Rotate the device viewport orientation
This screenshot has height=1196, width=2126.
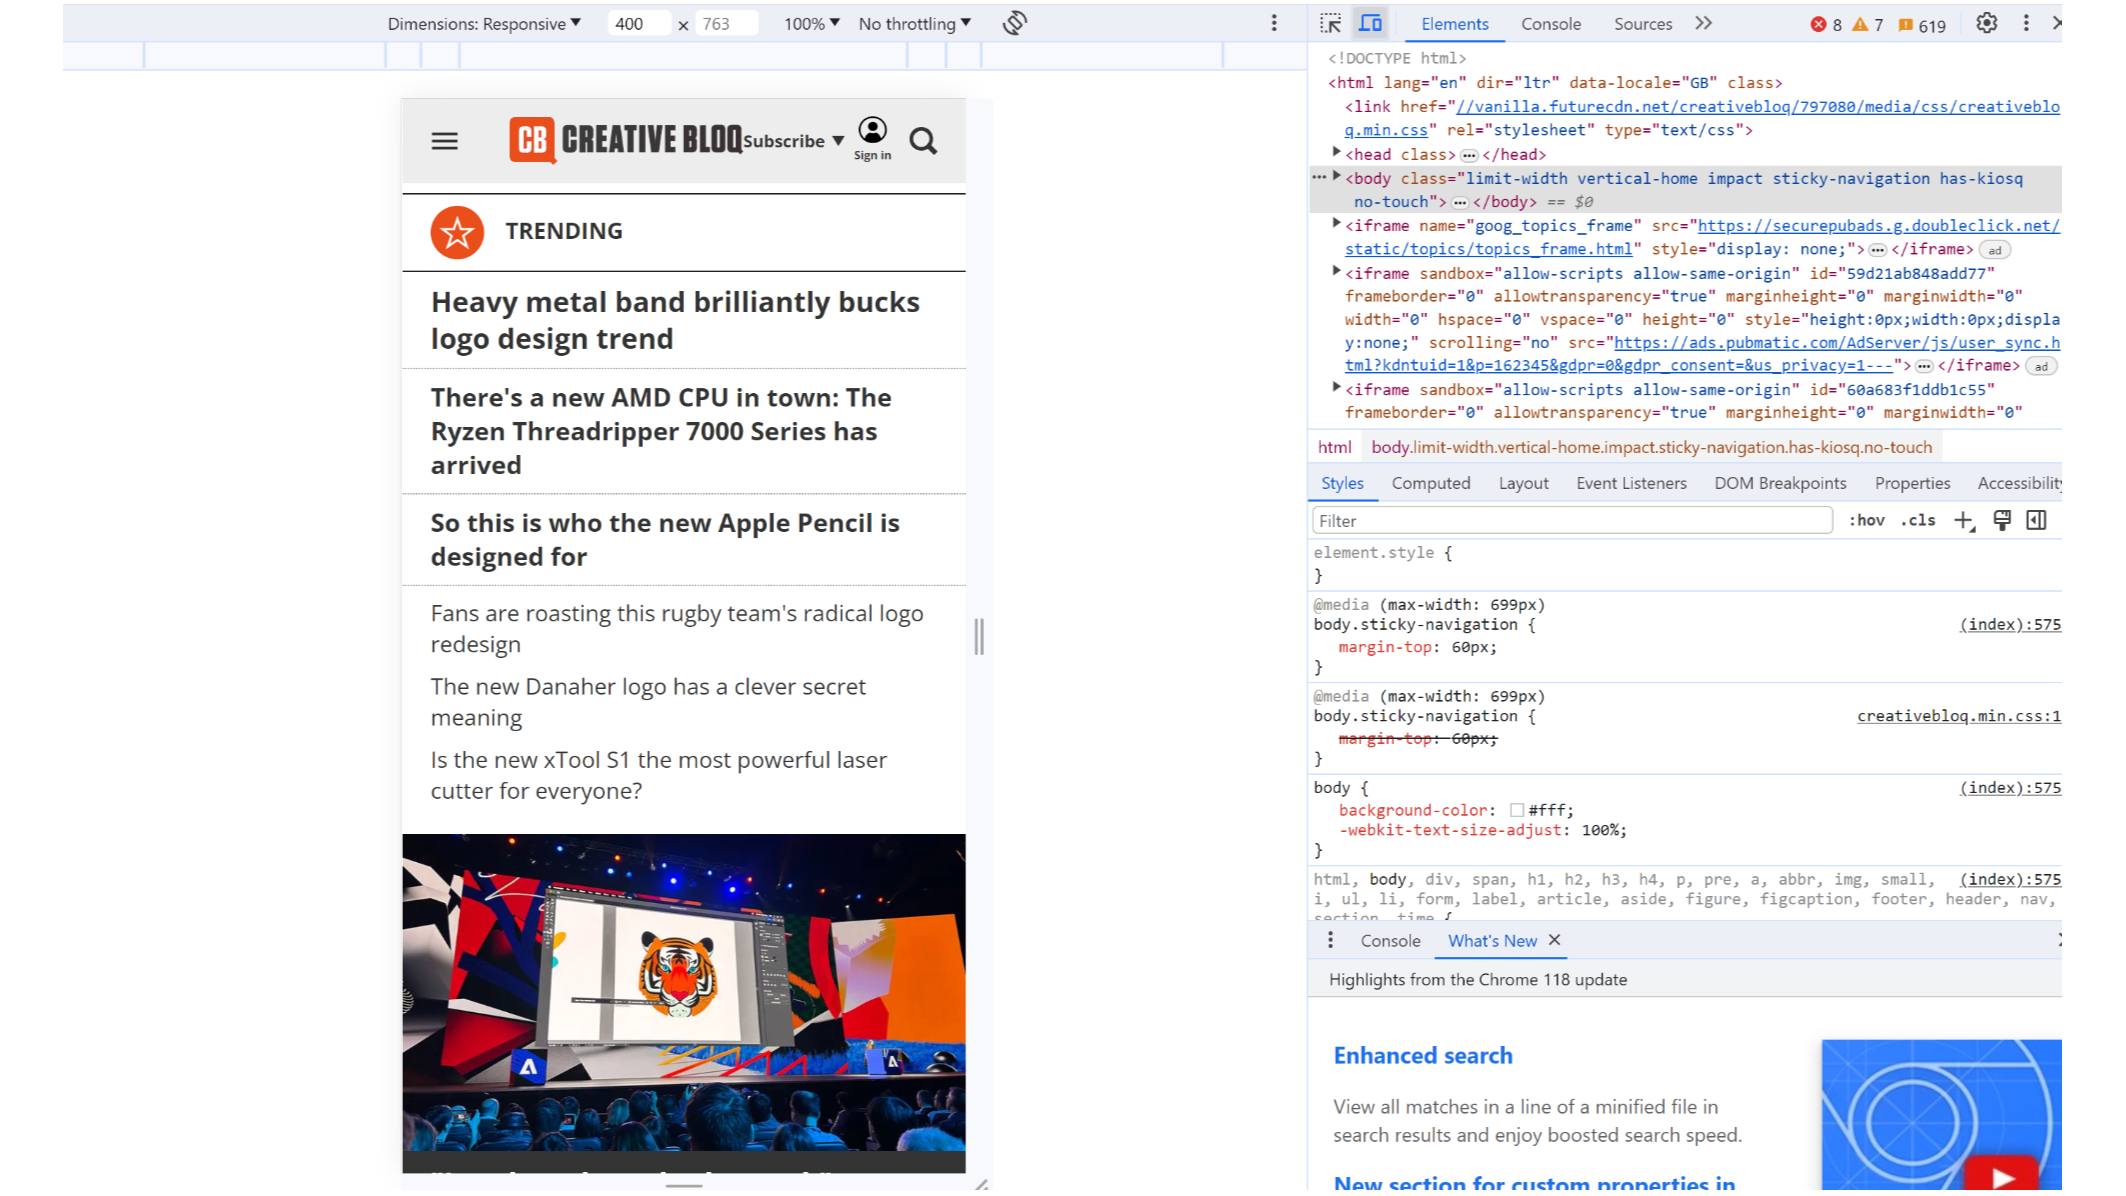click(1014, 23)
